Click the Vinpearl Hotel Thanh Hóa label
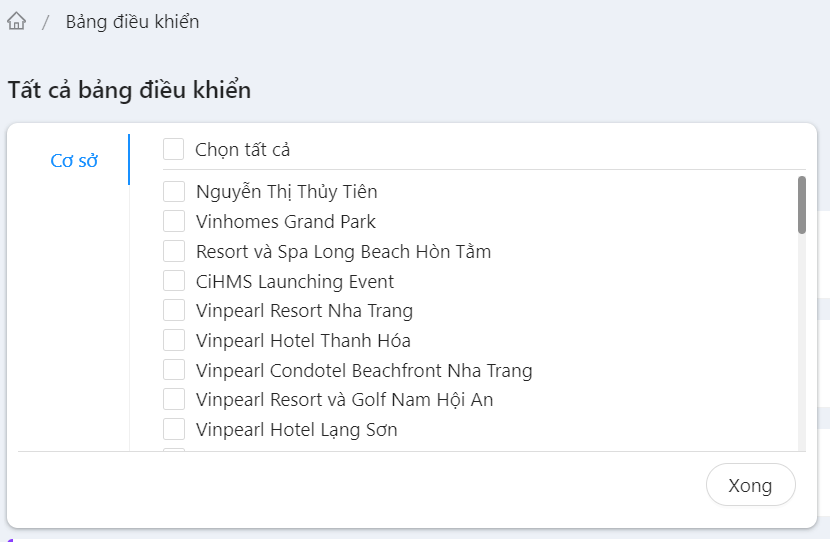The width and height of the screenshot is (830, 542). (303, 341)
